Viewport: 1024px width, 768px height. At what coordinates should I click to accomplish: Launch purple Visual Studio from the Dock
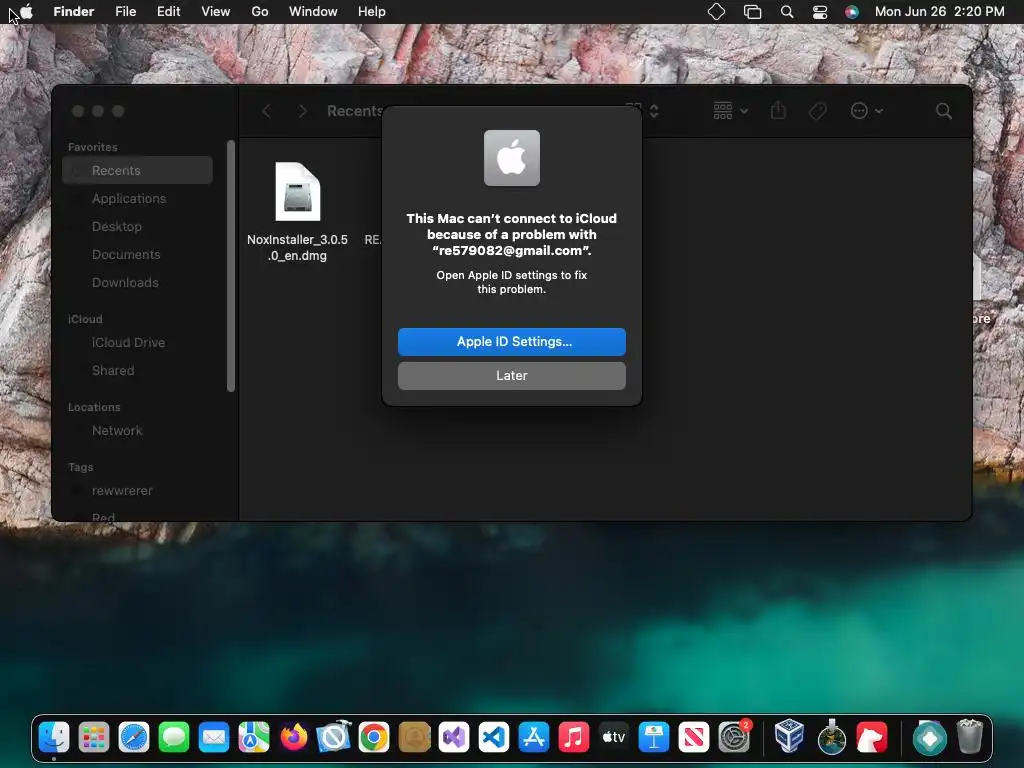pos(454,738)
